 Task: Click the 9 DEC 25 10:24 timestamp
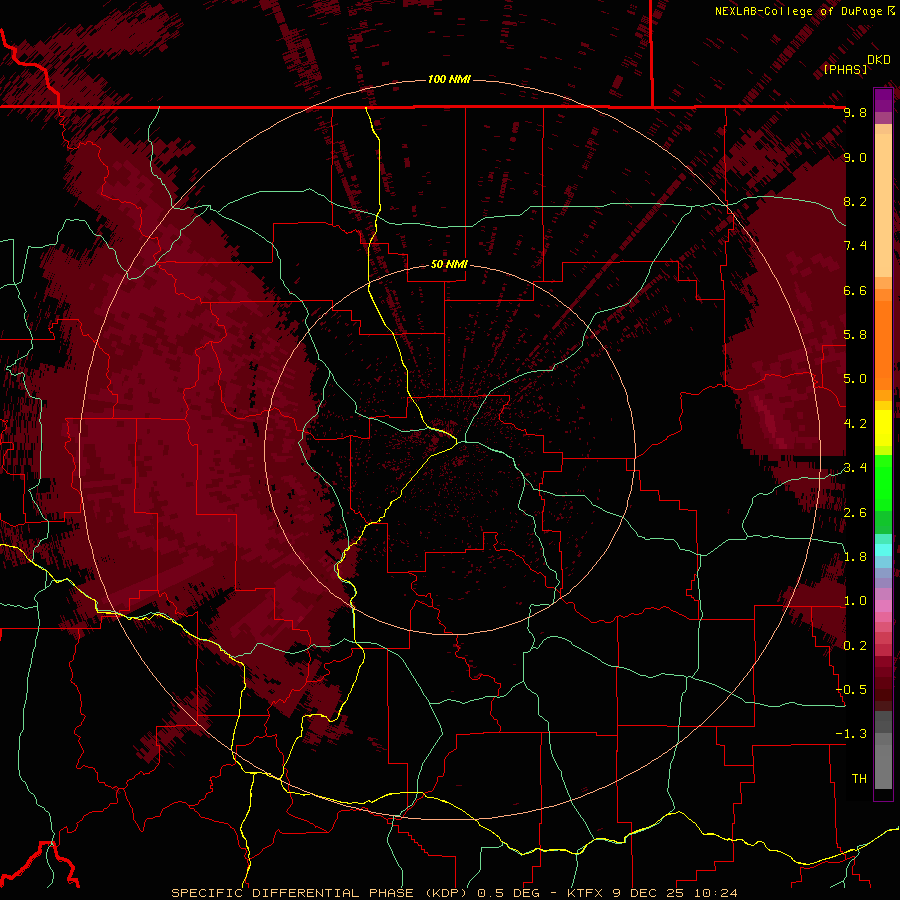pos(674,893)
